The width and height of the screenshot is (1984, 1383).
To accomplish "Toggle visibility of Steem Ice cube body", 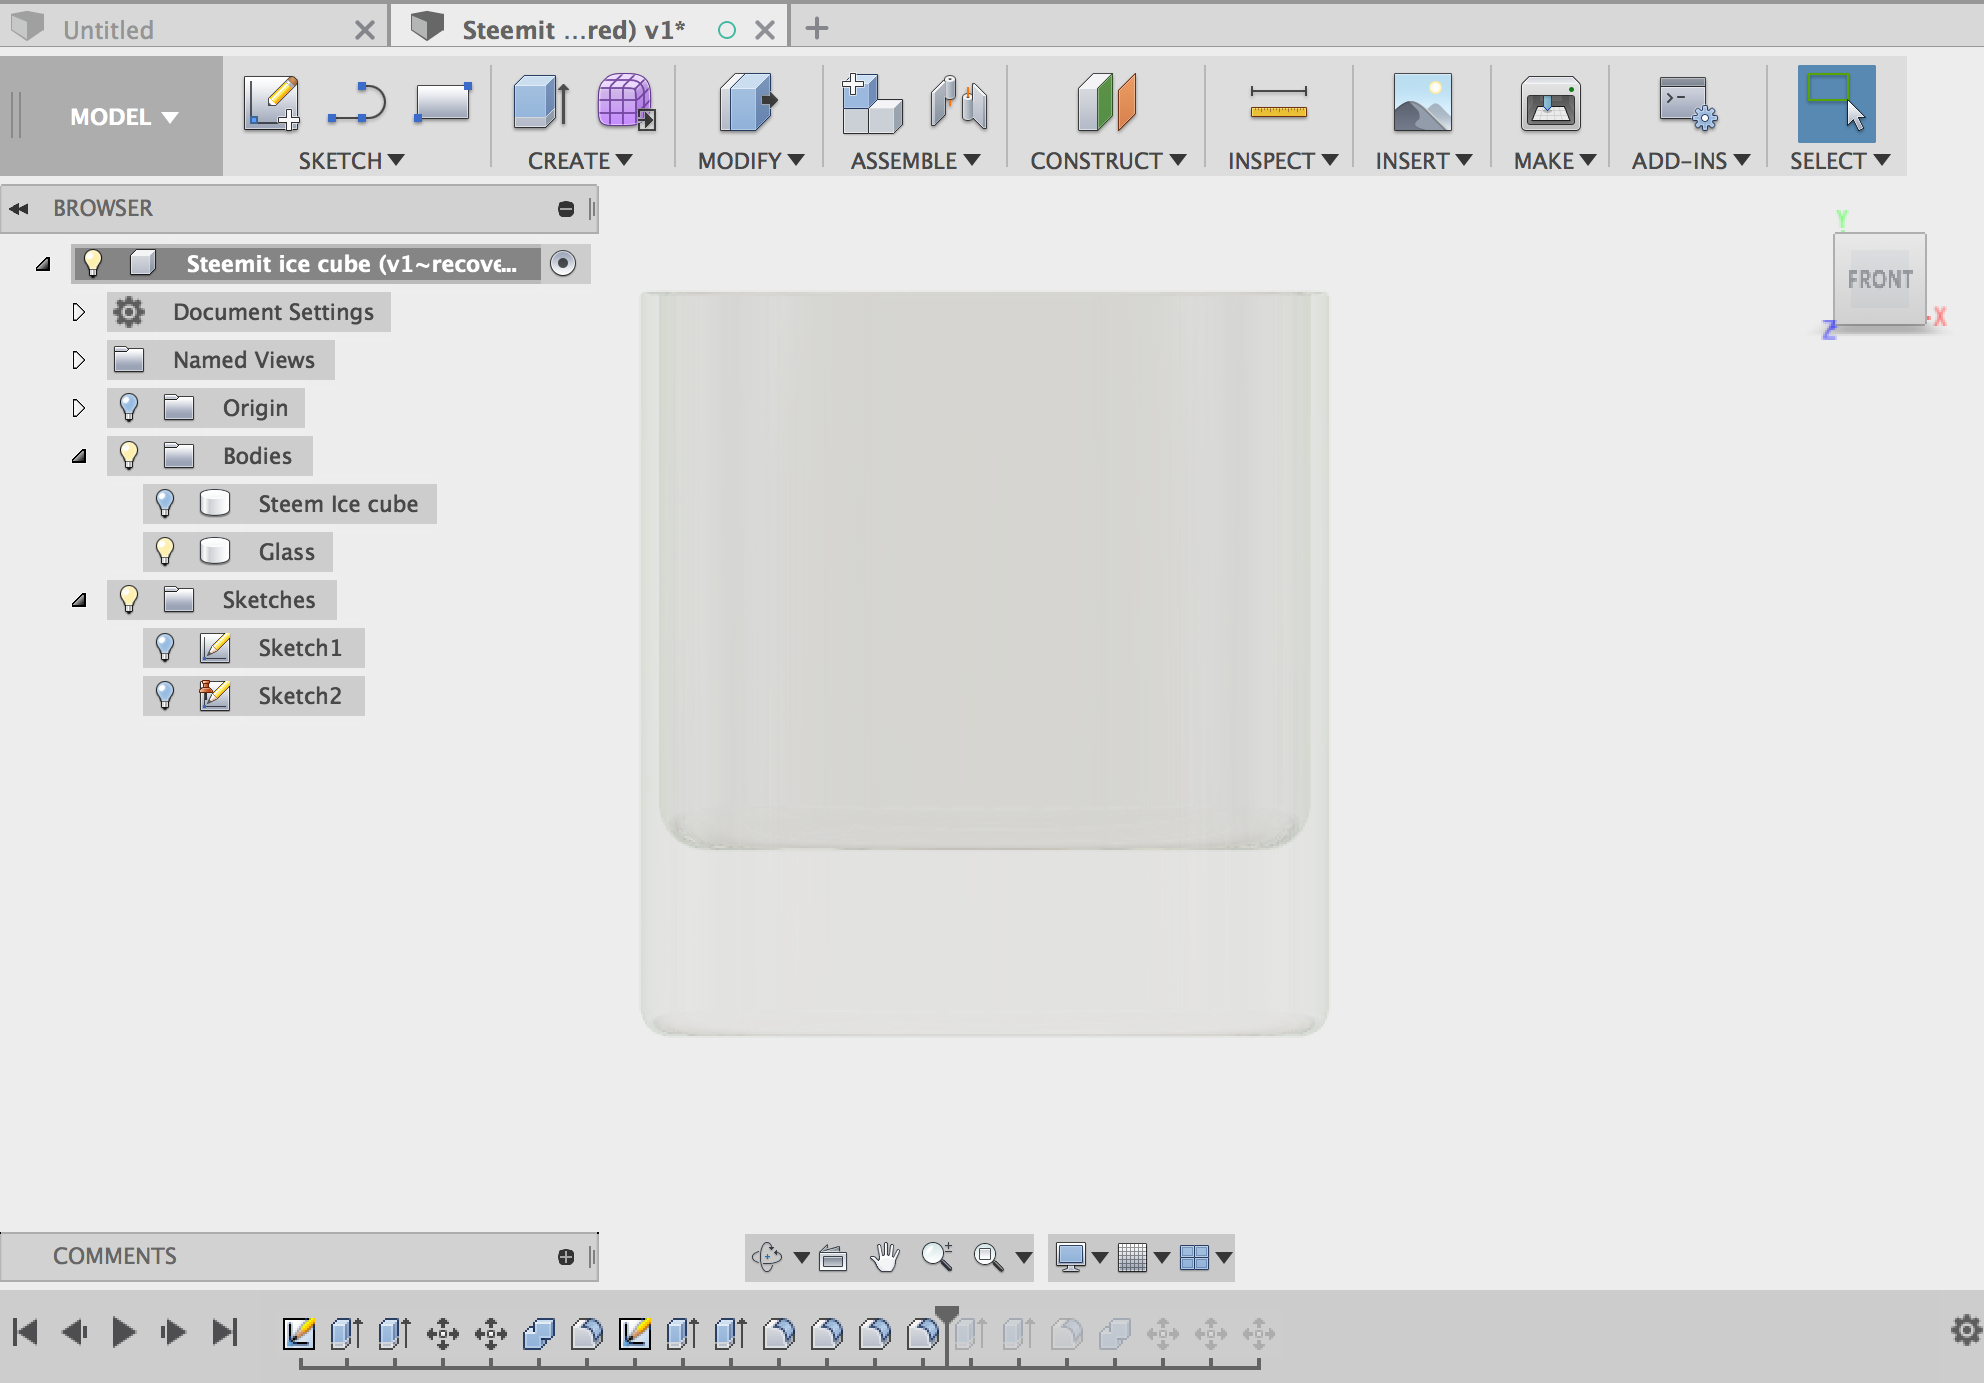I will point(165,504).
